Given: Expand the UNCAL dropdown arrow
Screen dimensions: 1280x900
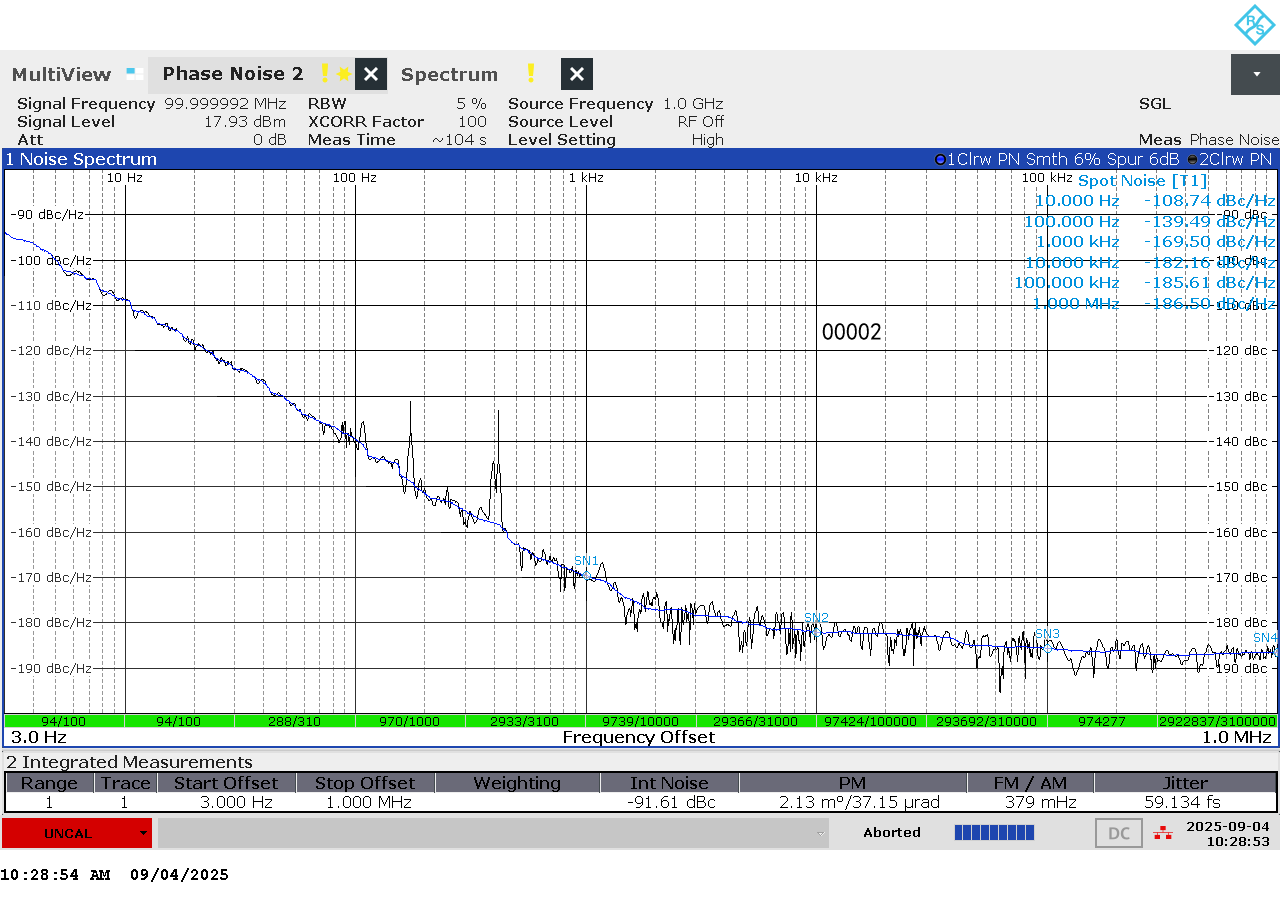Looking at the screenshot, I should pos(144,833).
